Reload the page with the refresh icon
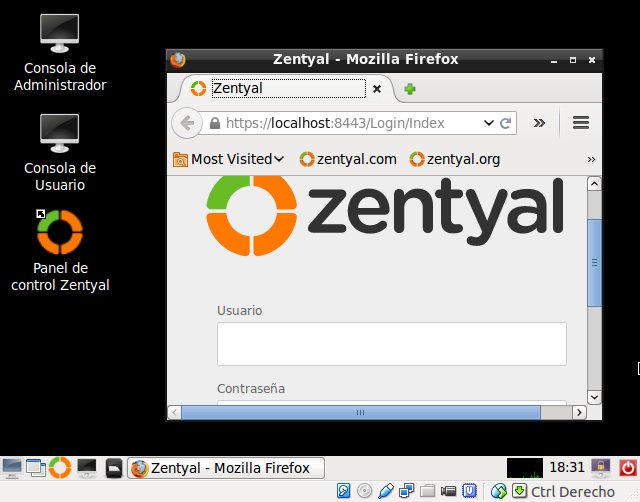 pyautogui.click(x=505, y=123)
